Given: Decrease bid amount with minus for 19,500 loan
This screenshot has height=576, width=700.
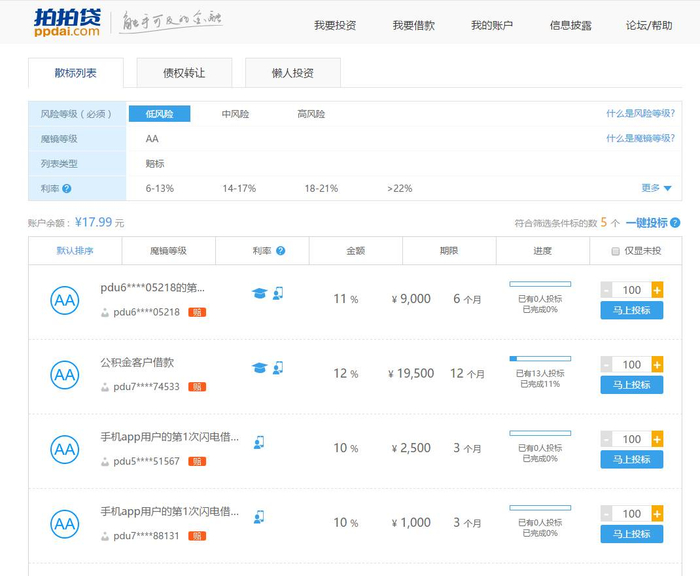Looking at the screenshot, I should click(x=606, y=365).
